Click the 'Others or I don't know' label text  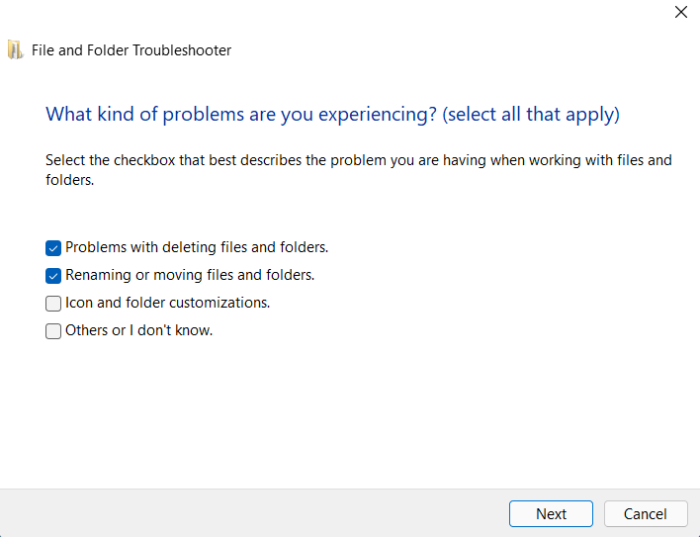[139, 330]
